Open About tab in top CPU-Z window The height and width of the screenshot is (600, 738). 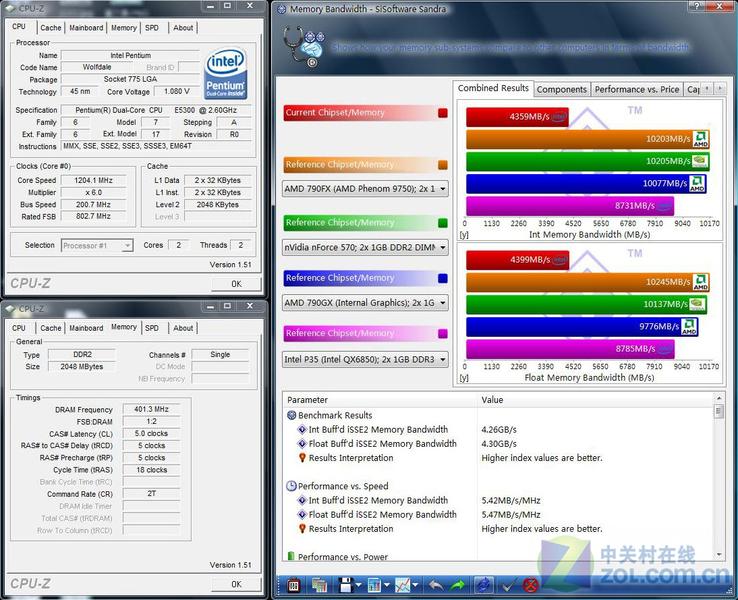pos(183,28)
